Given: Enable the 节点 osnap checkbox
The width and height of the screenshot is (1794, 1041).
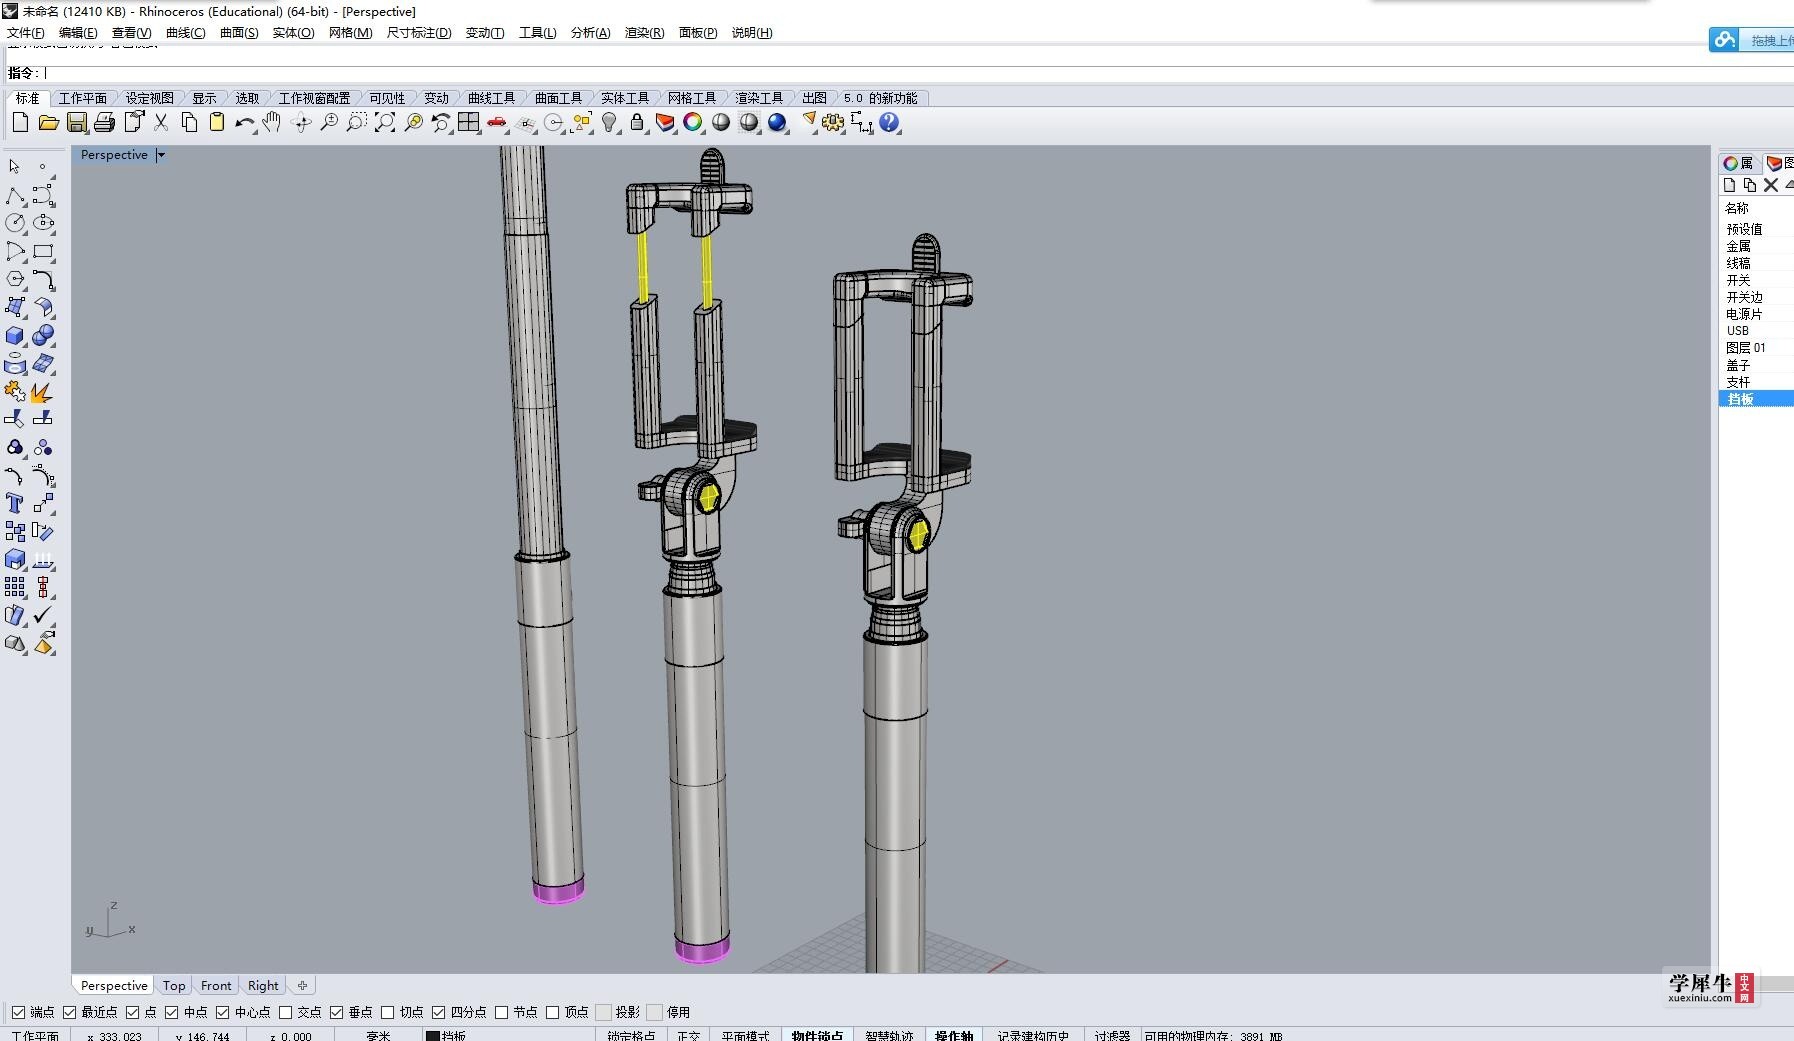Looking at the screenshot, I should click(501, 1012).
